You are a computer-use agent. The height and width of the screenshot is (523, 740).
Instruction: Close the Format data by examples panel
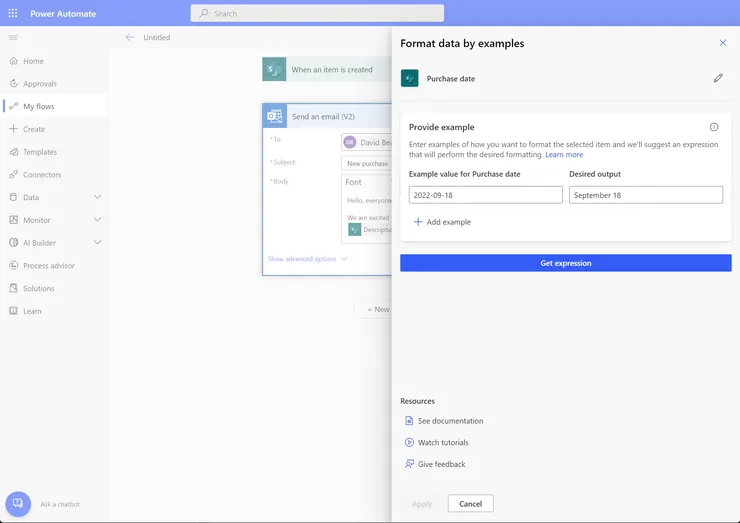point(723,43)
